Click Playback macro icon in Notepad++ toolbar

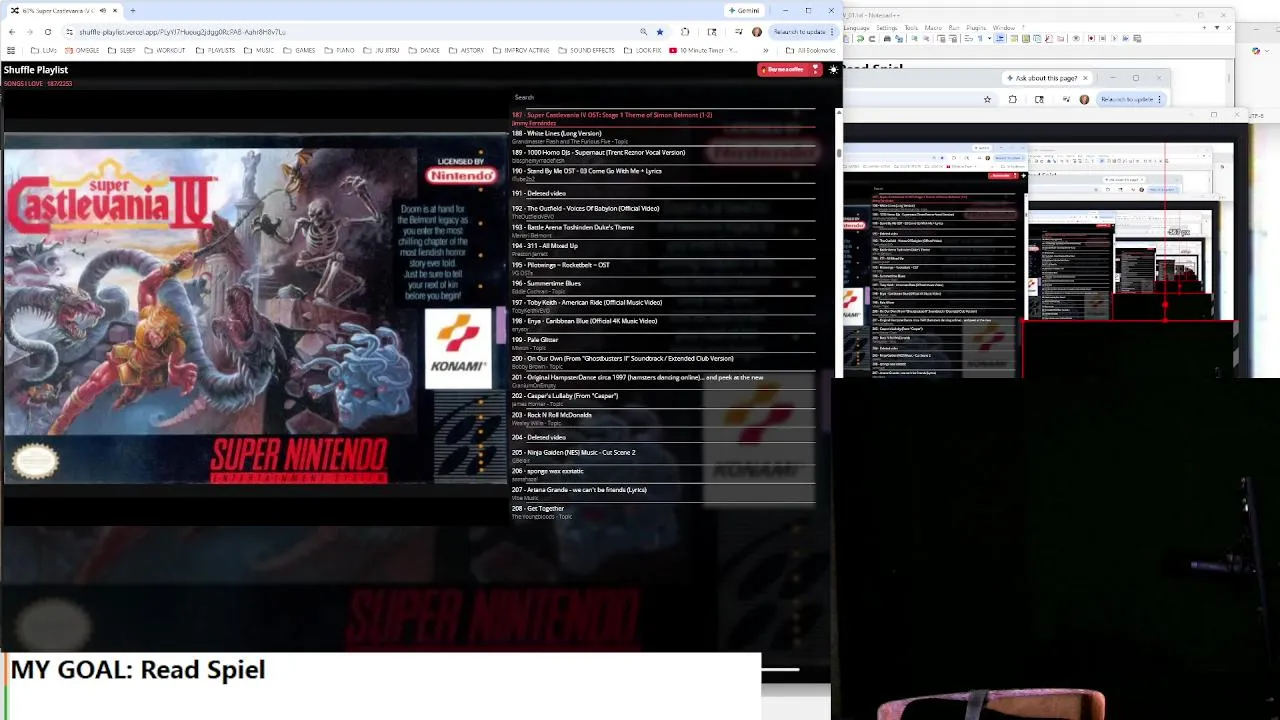click(x=1114, y=38)
